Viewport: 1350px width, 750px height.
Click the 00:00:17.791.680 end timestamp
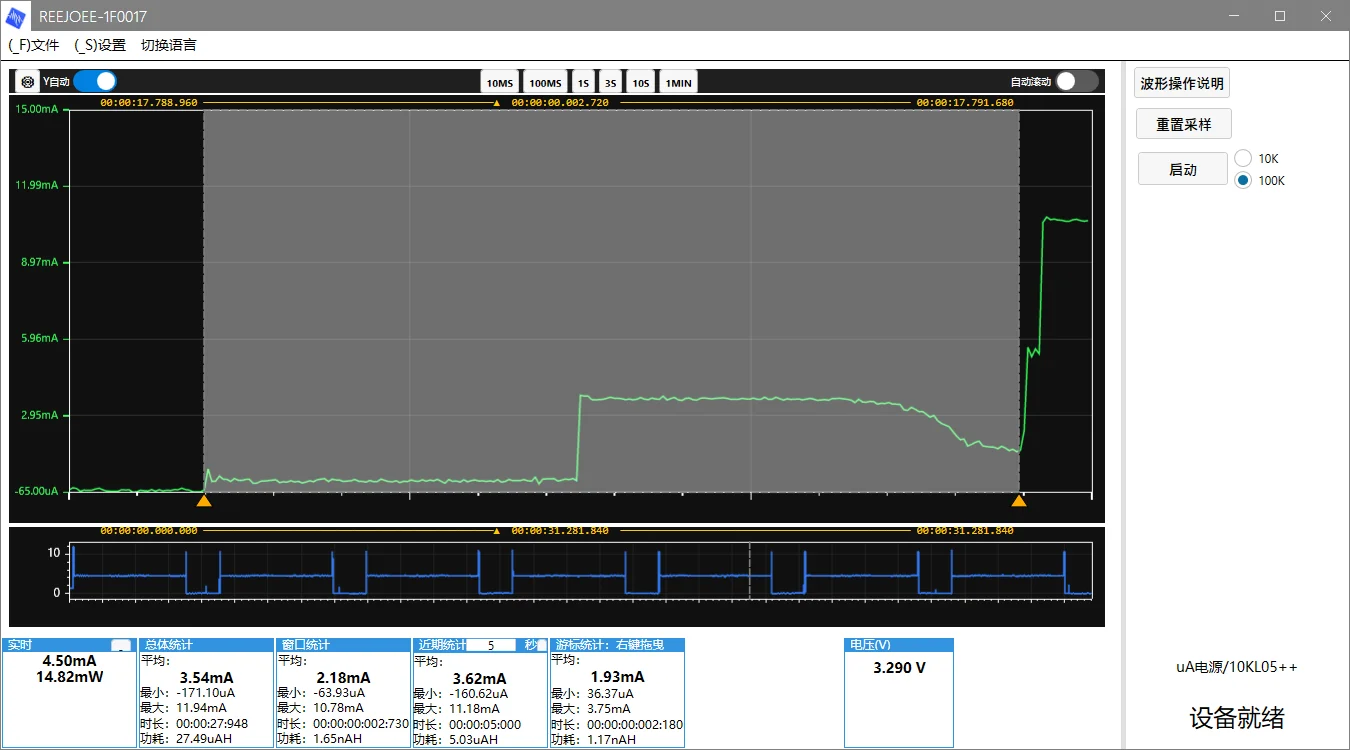point(965,102)
